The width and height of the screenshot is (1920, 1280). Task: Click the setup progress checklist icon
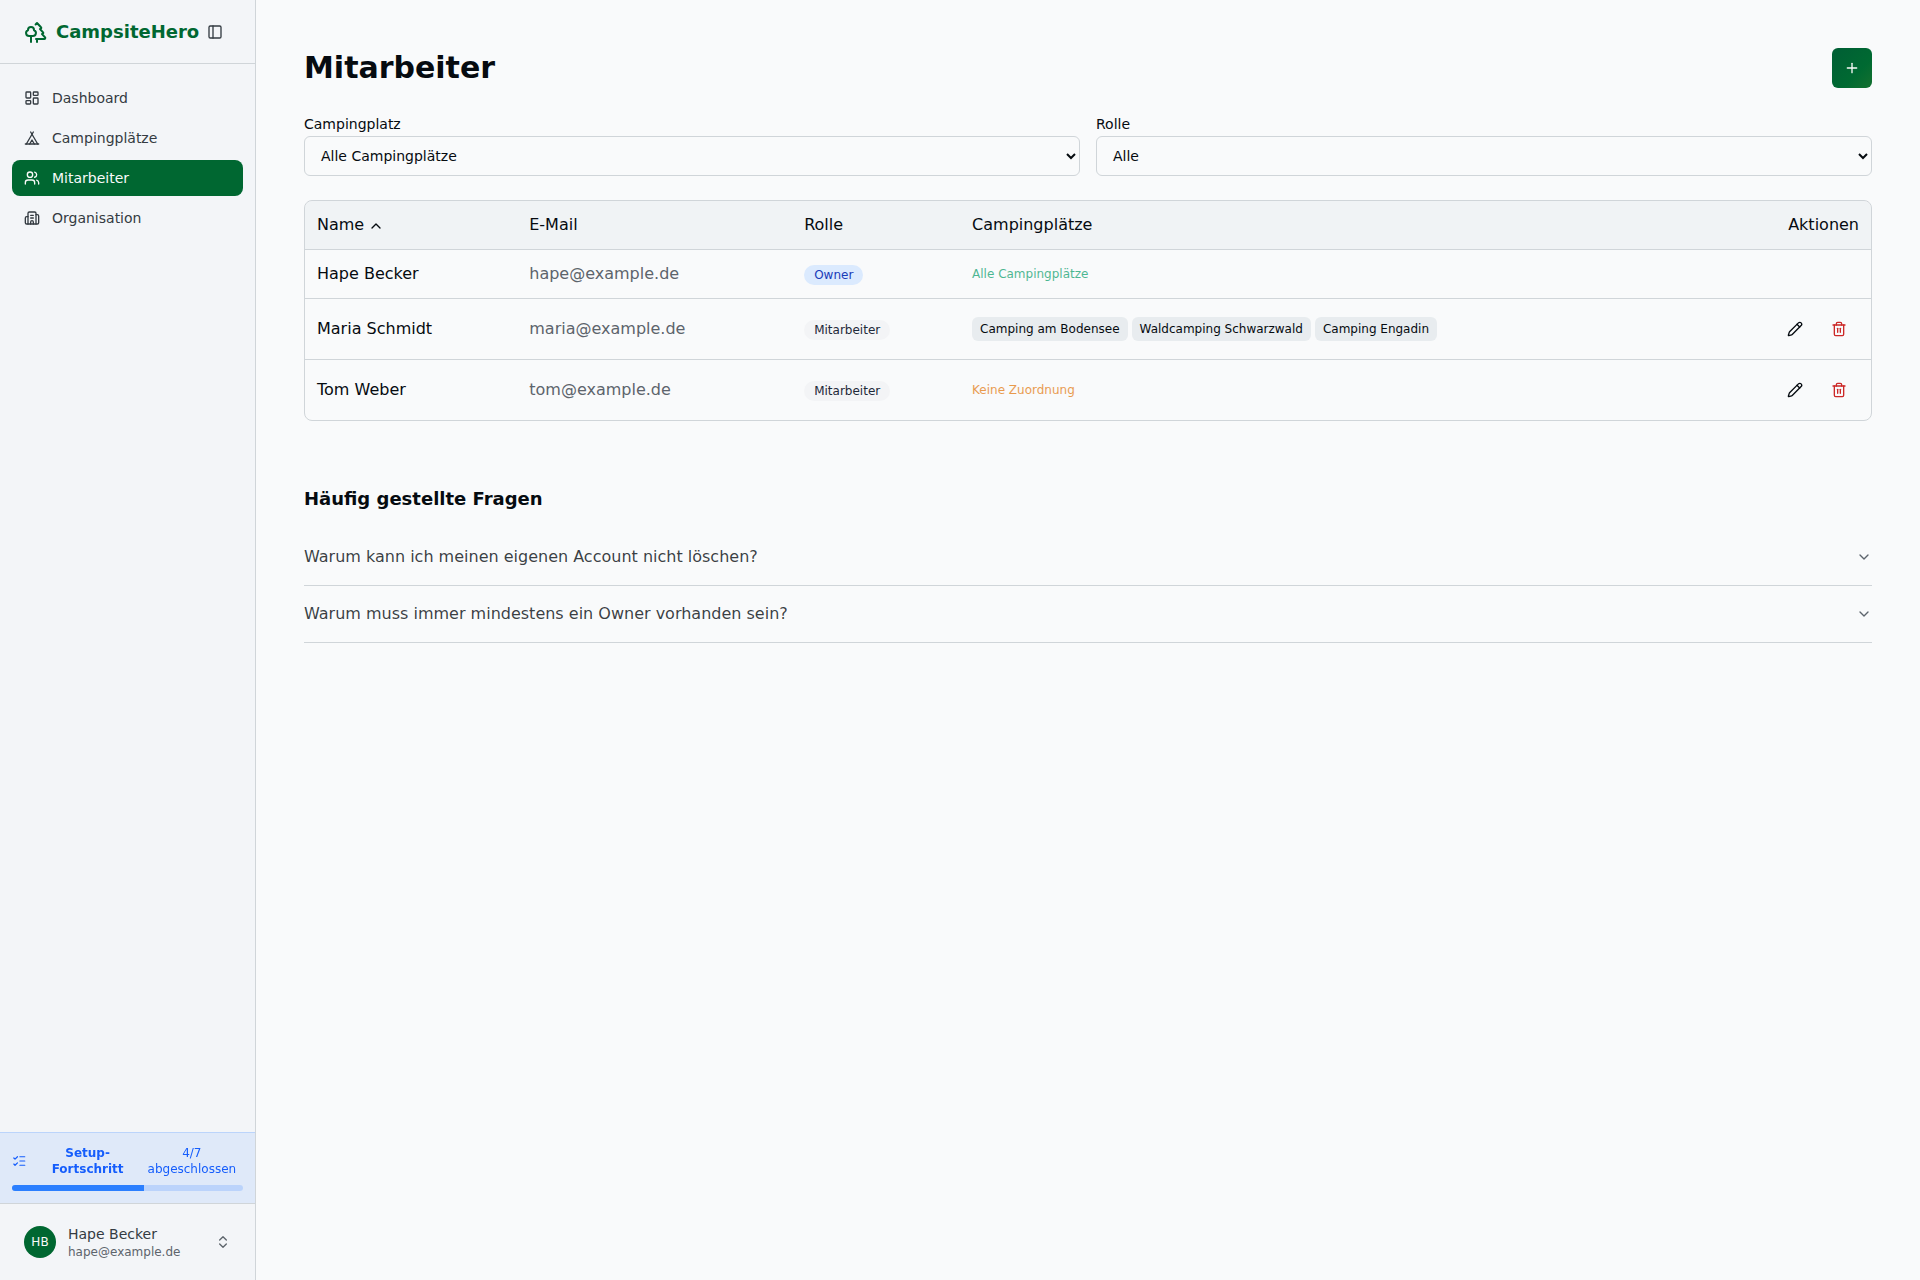(x=19, y=1161)
